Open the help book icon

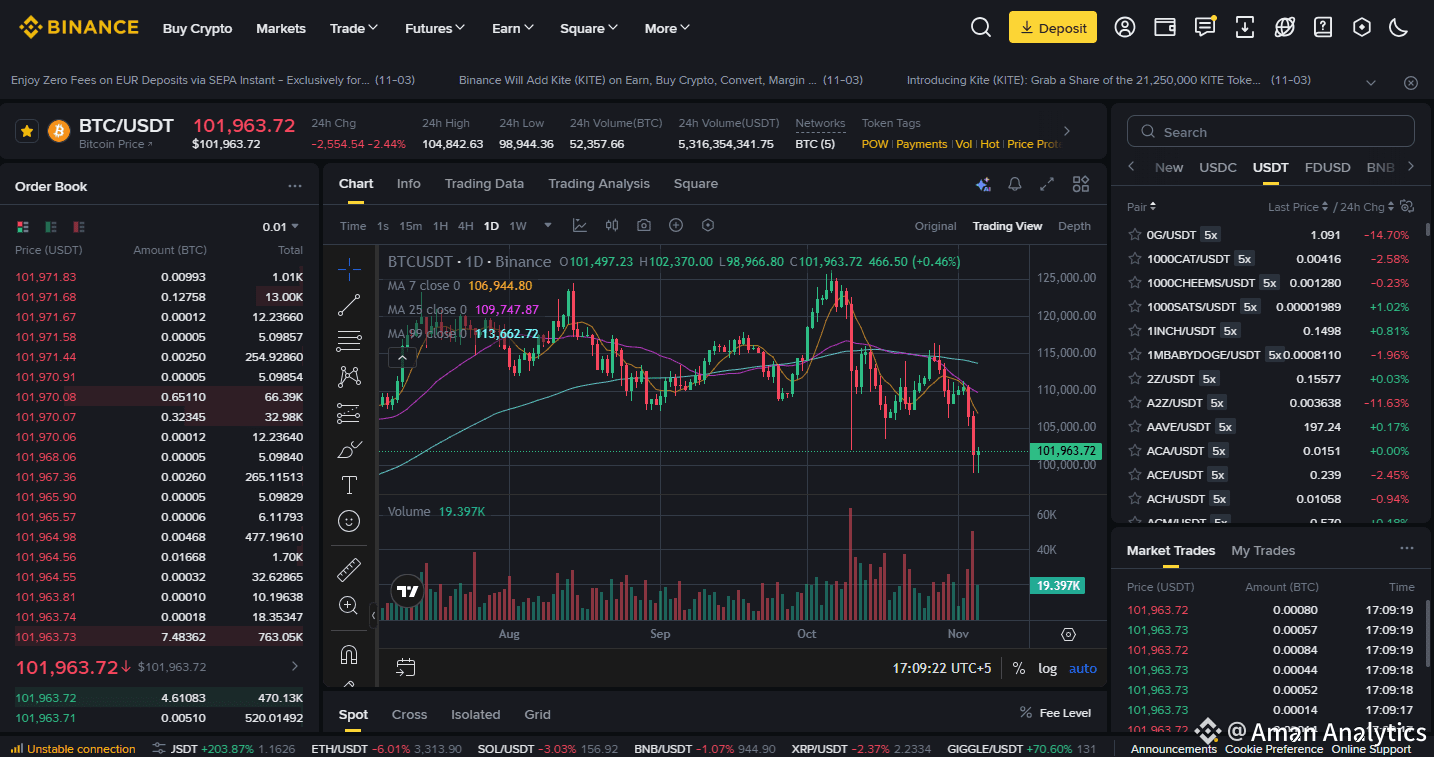pyautogui.click(x=1323, y=28)
